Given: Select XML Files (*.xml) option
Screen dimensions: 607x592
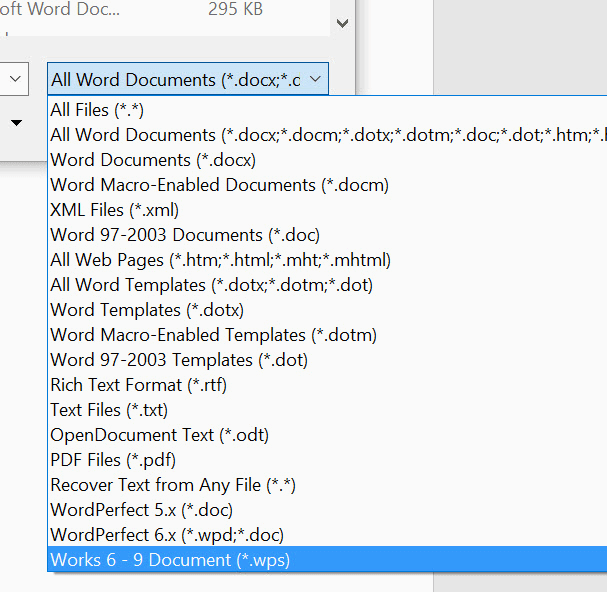Looking at the screenshot, I should [327, 210].
